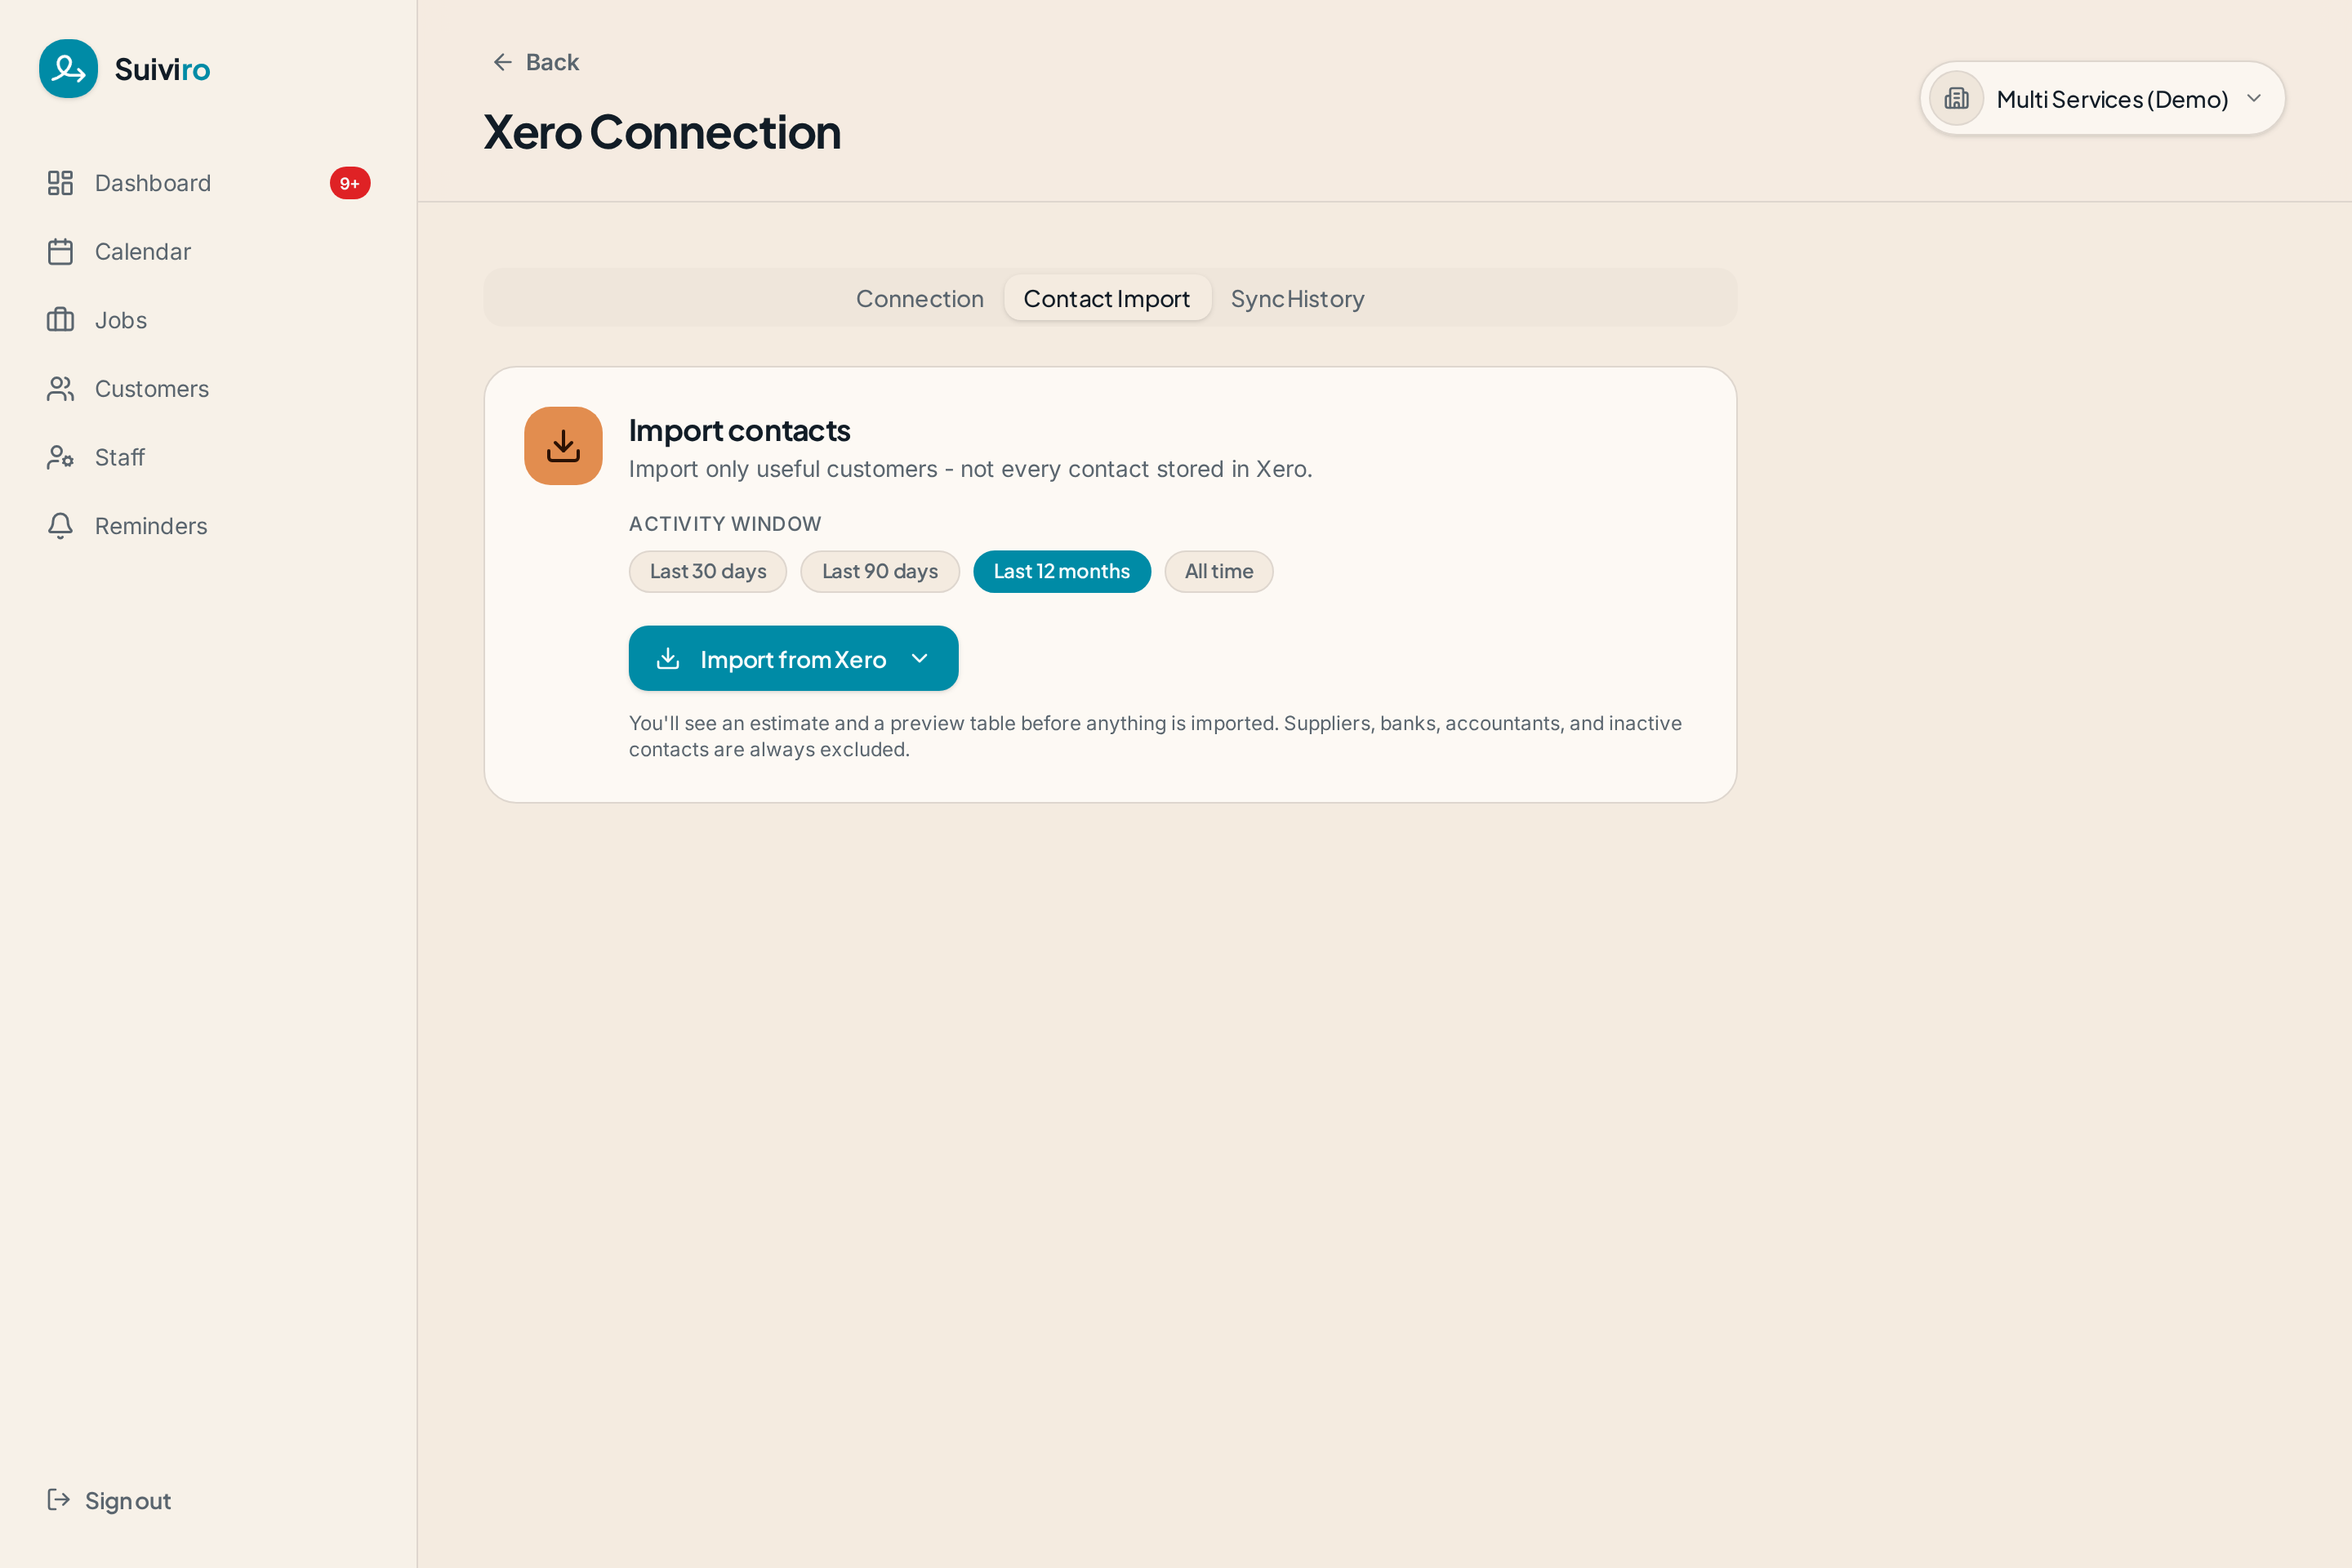Click the building icon in organization selector
Image resolution: width=2352 pixels, height=1568 pixels.
(1956, 99)
